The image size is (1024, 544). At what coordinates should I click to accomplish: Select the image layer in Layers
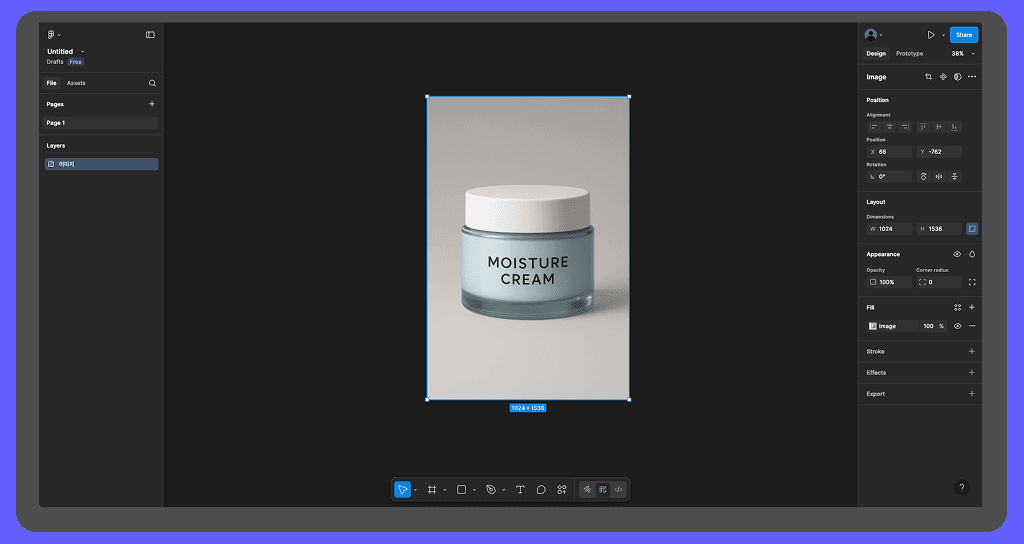pos(101,165)
